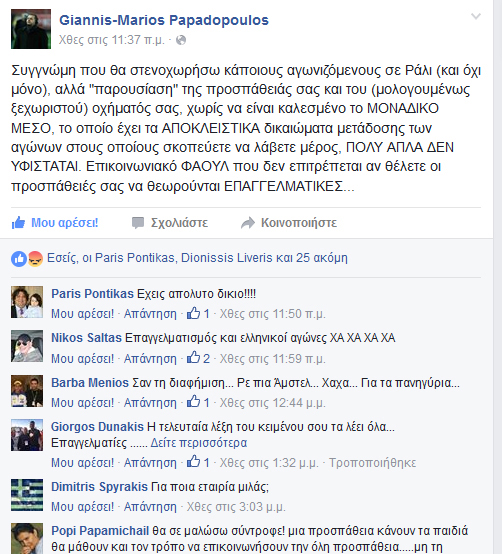502x554 pixels.
Task: Toggle Μου αρέσει! on Dimitris Spyrakis comment
Action: [x=82, y=507]
